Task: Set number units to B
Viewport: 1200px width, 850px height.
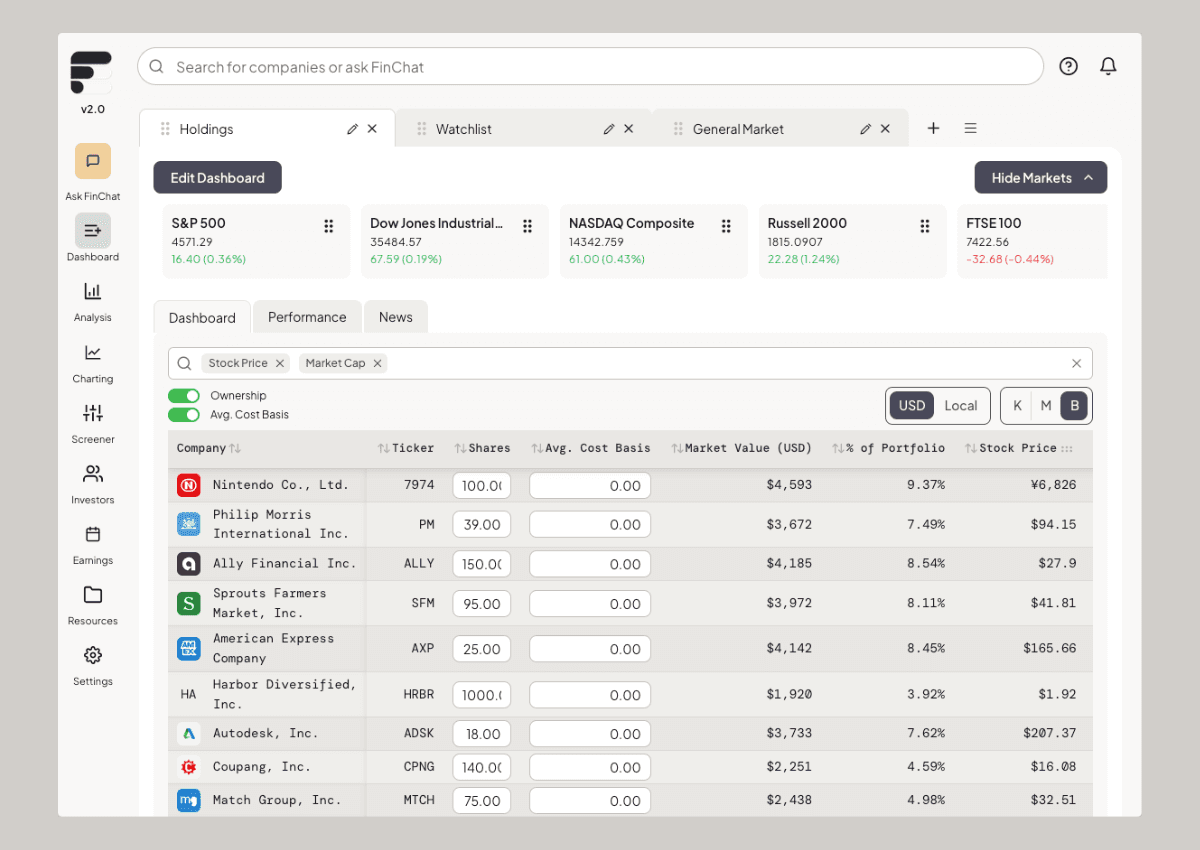Action: [x=1075, y=405]
